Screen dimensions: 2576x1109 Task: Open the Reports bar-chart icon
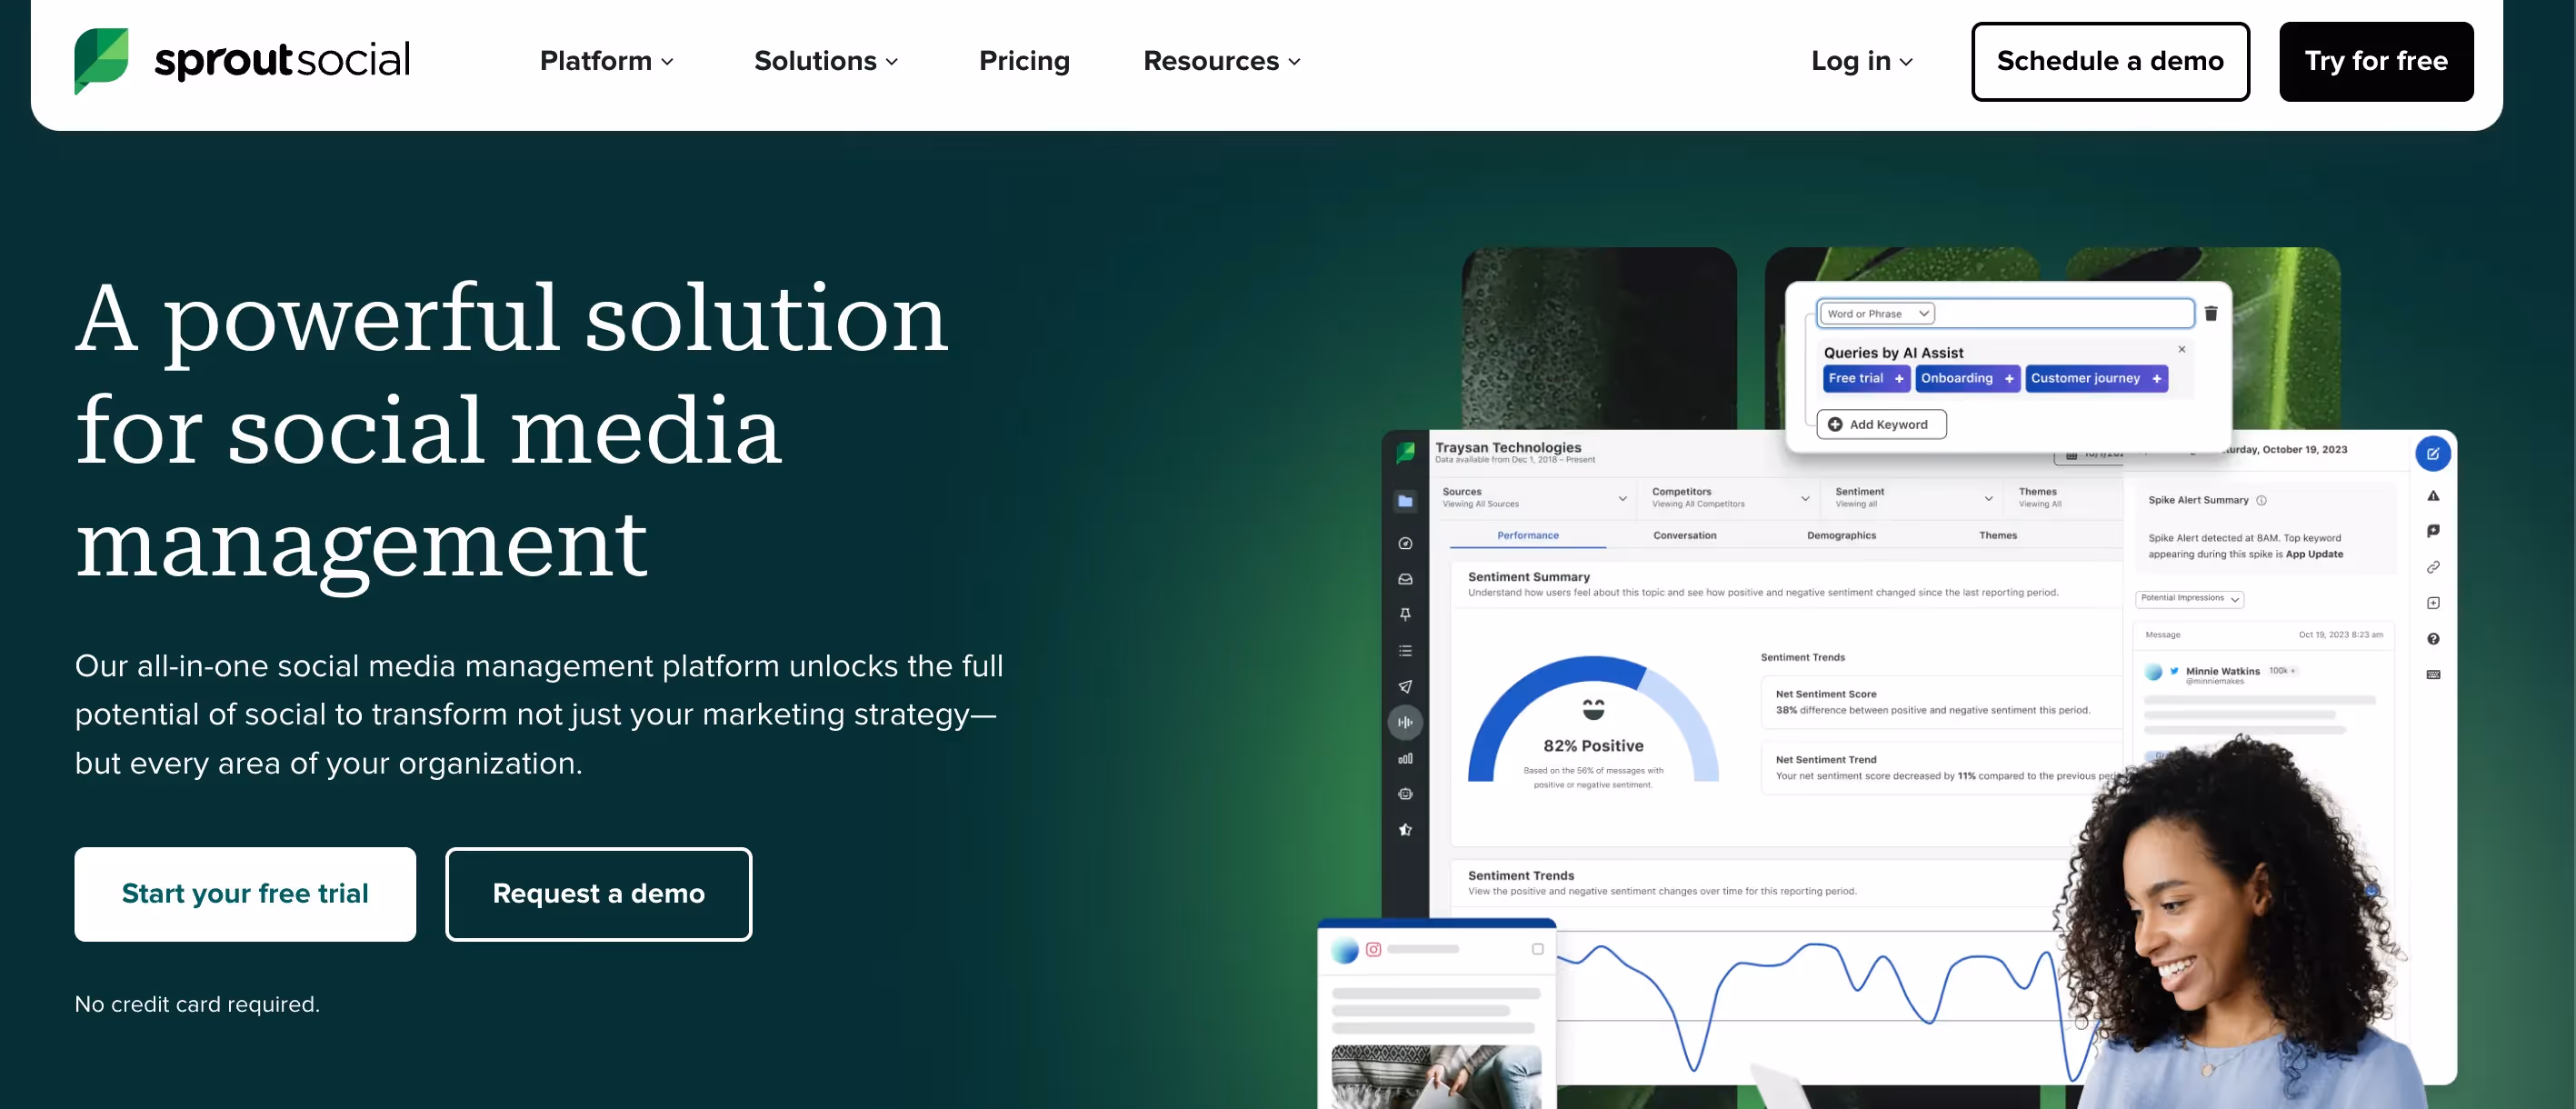1406,758
